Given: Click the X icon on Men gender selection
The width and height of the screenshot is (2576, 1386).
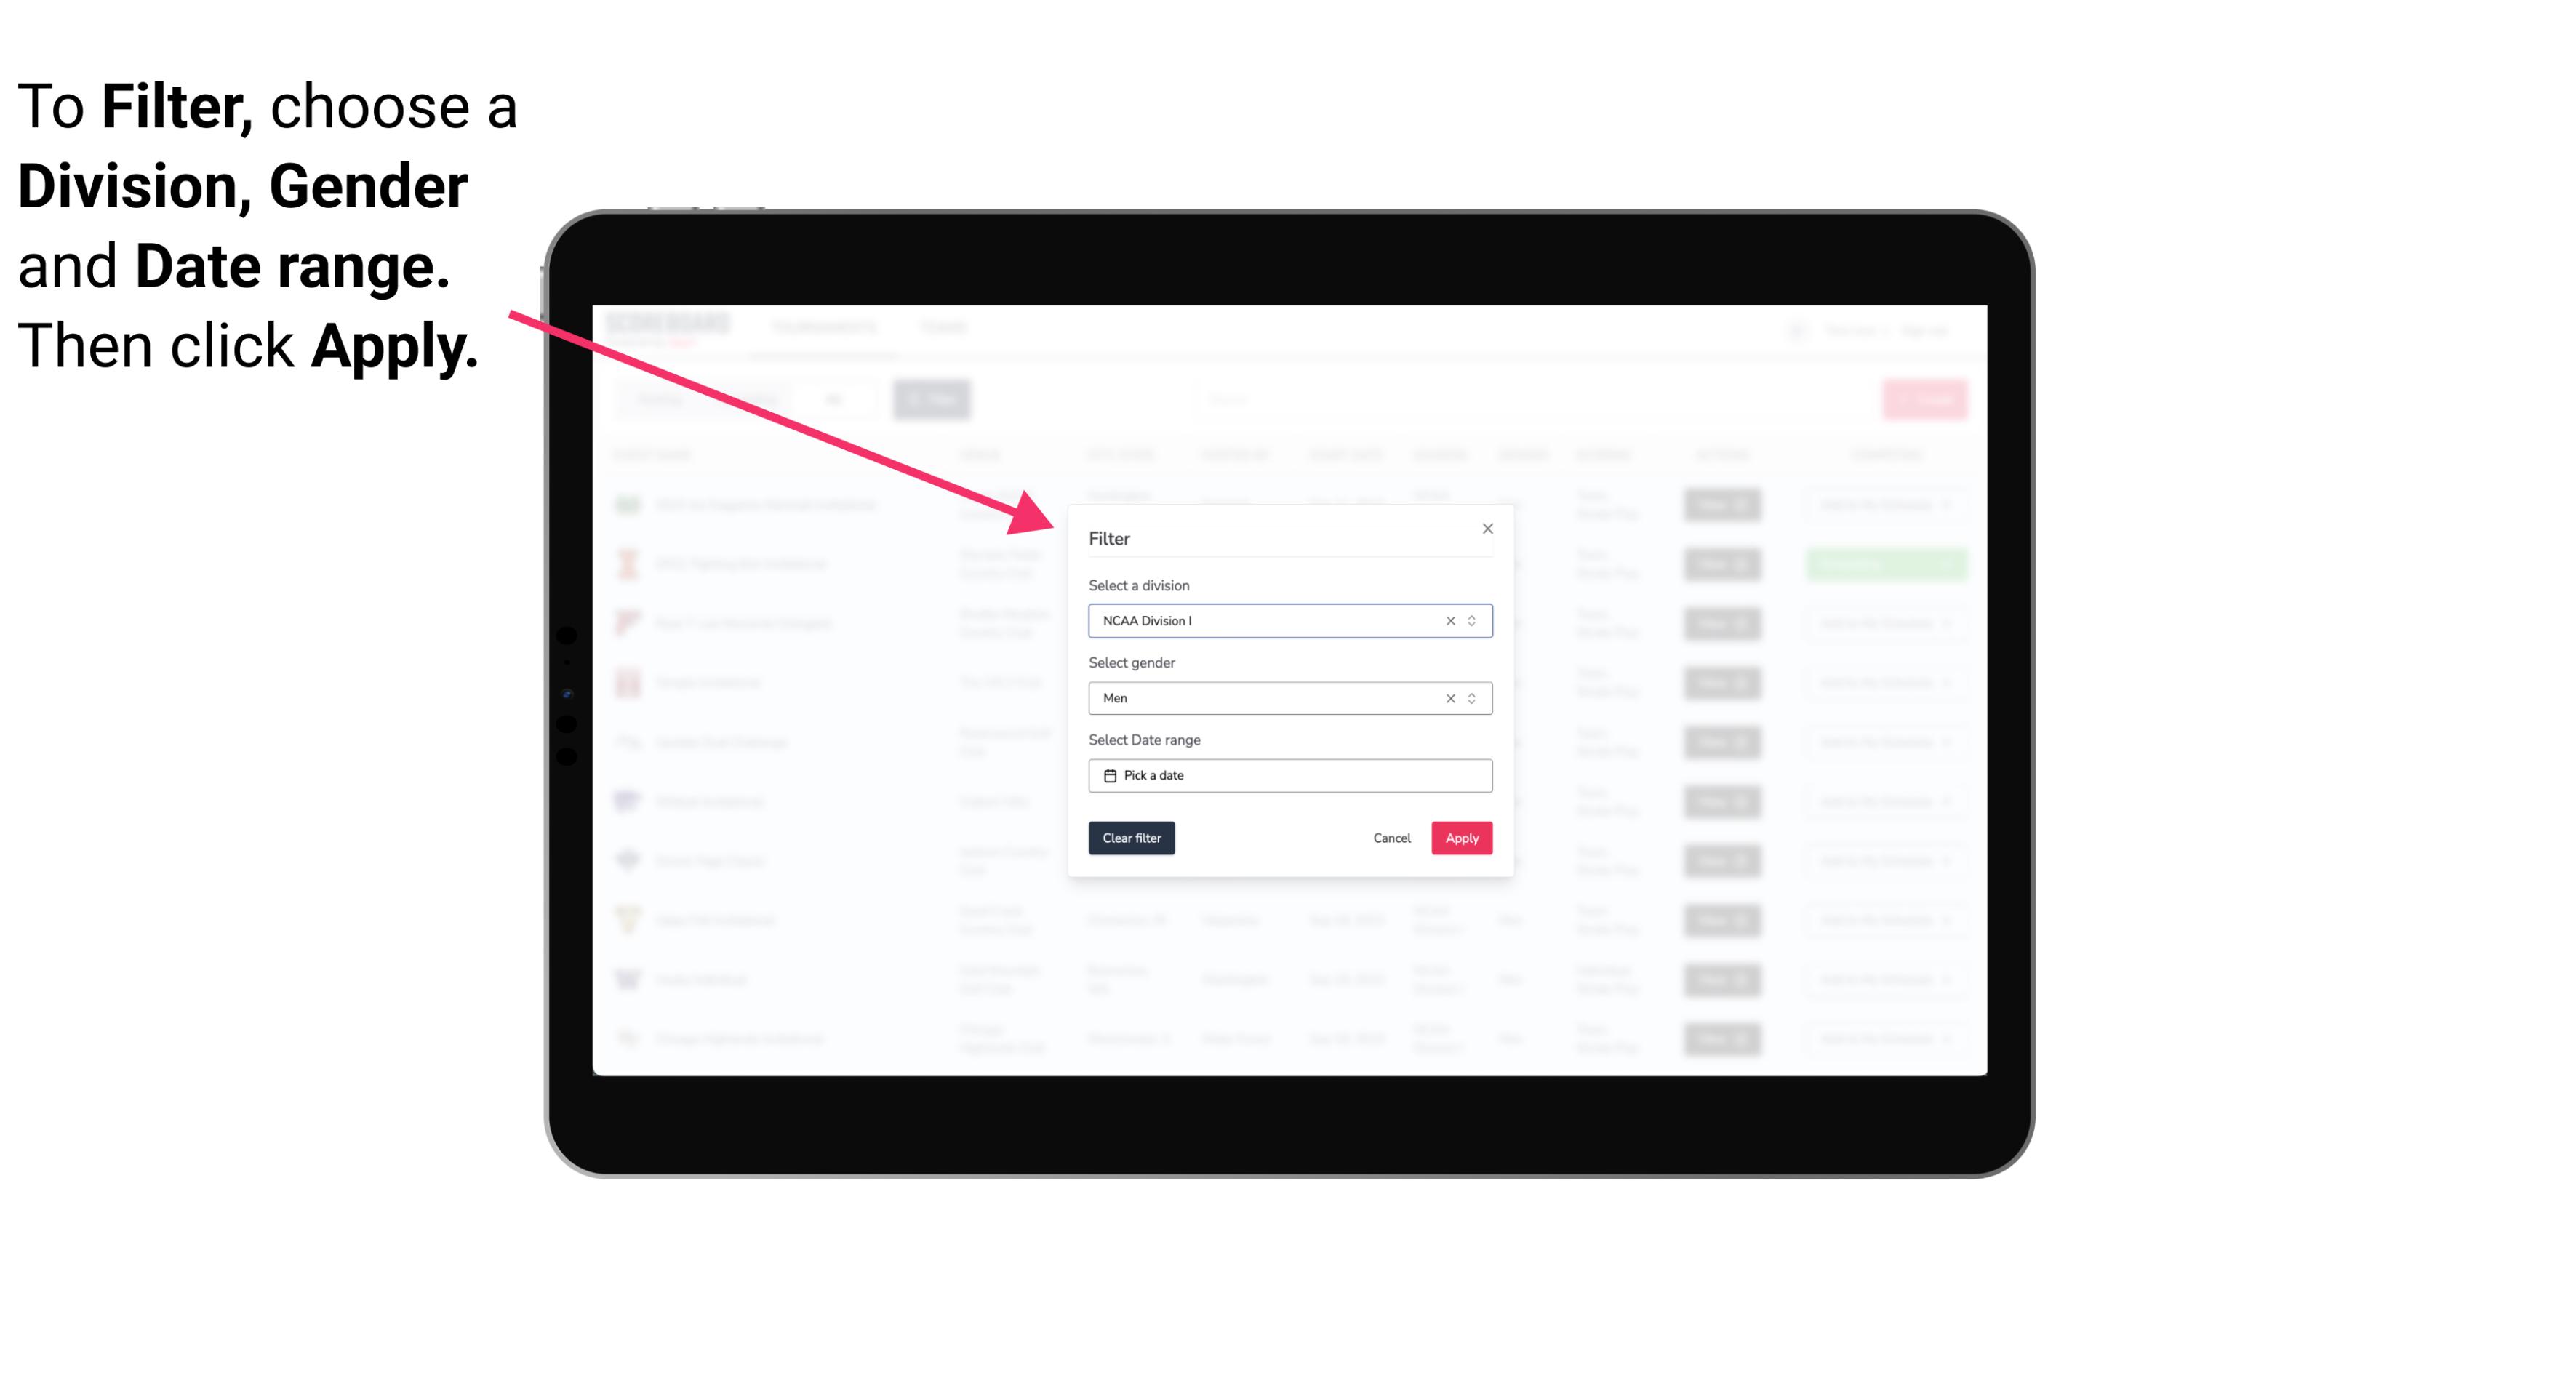Looking at the screenshot, I should (1449, 698).
